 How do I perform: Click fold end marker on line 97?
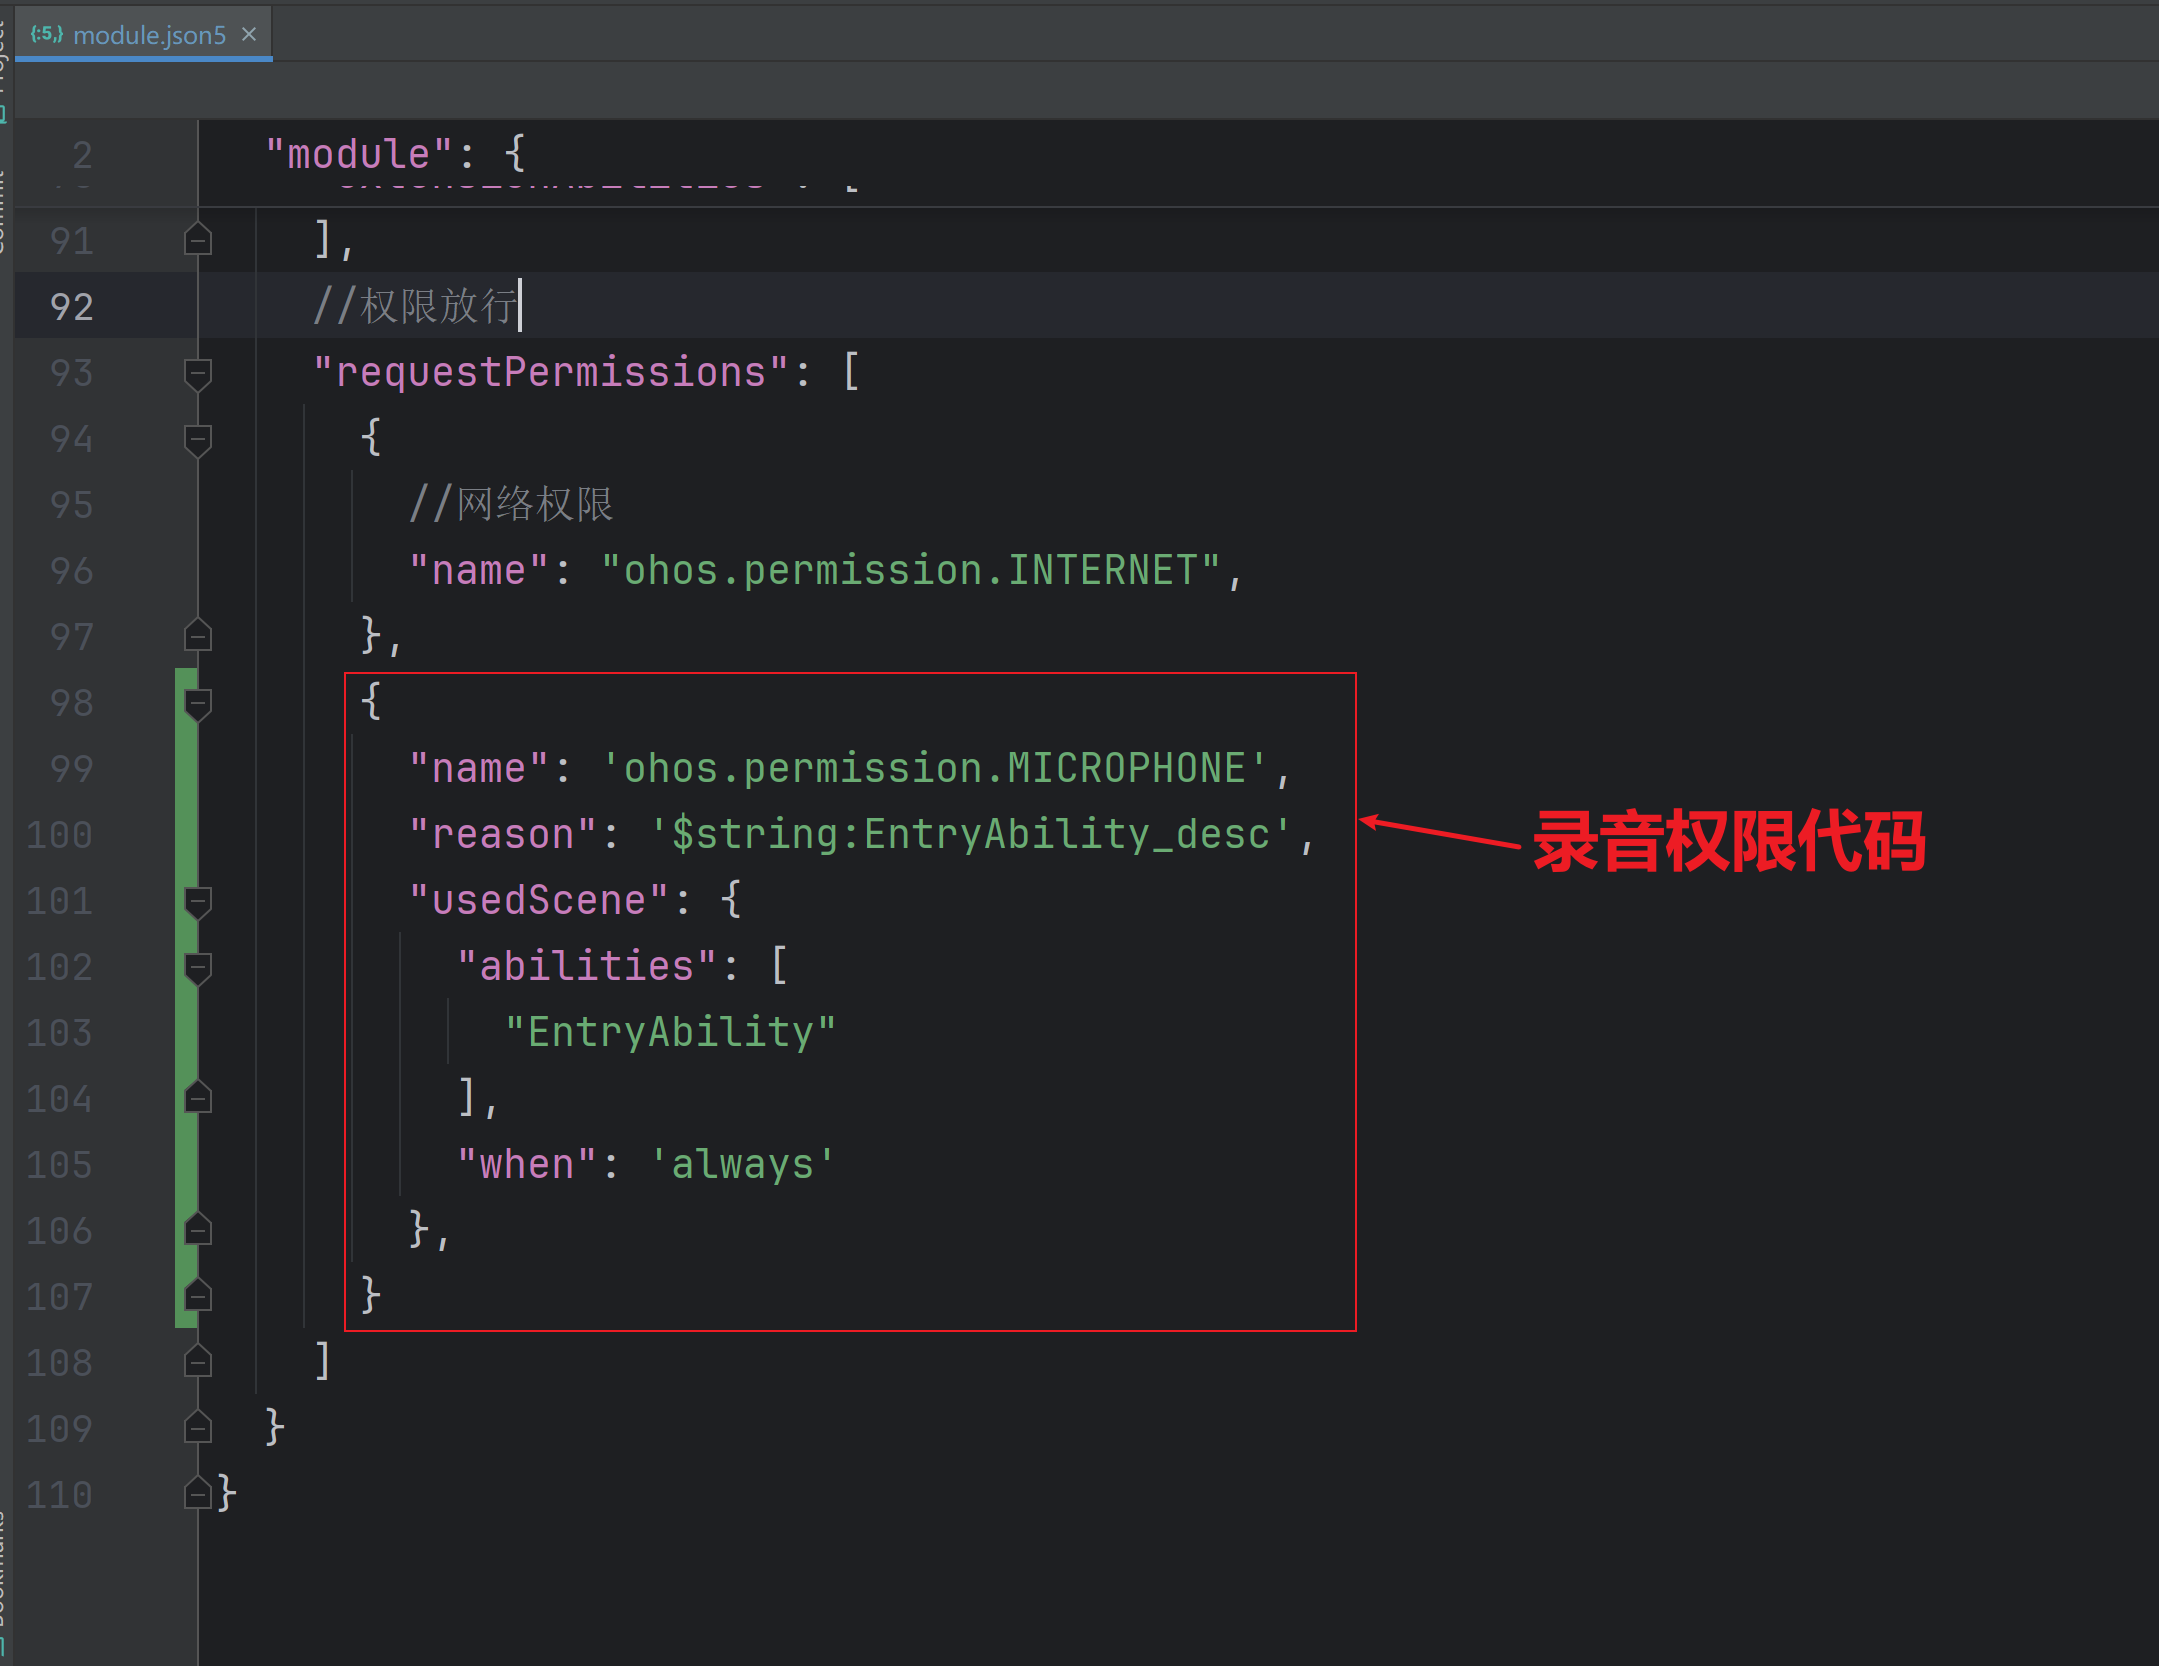tap(198, 636)
